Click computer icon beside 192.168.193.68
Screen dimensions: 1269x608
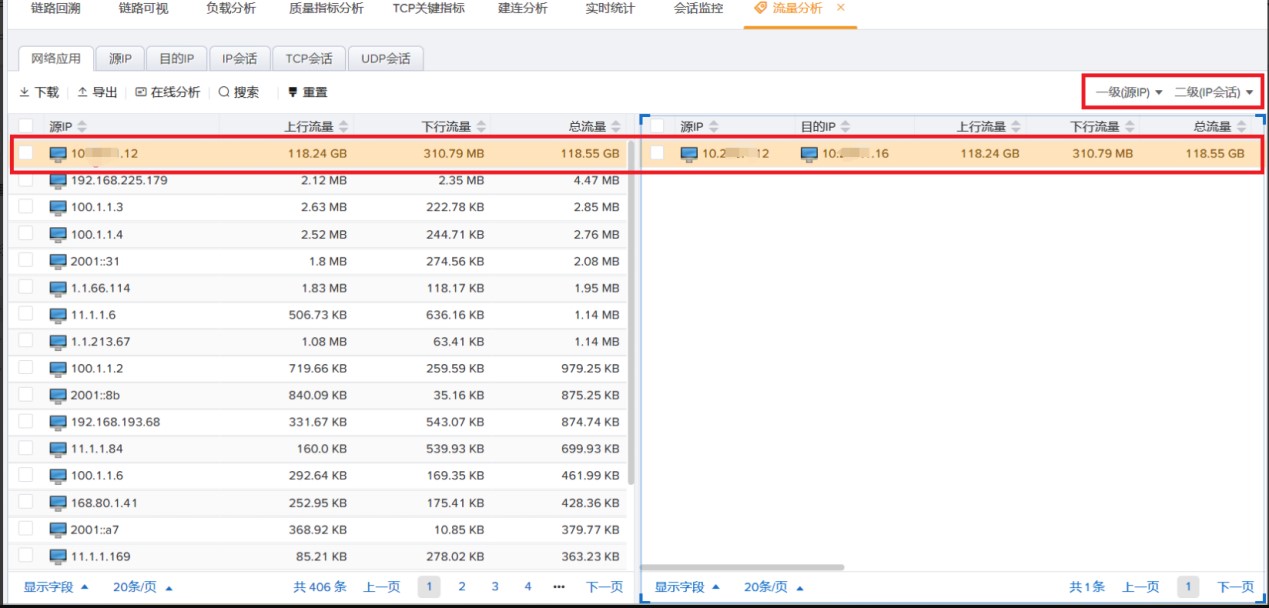(x=58, y=422)
